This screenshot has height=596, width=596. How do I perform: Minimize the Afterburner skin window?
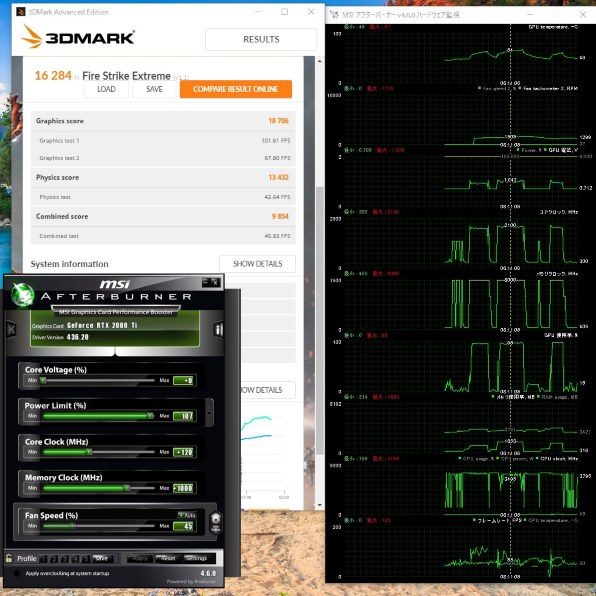pos(206,282)
